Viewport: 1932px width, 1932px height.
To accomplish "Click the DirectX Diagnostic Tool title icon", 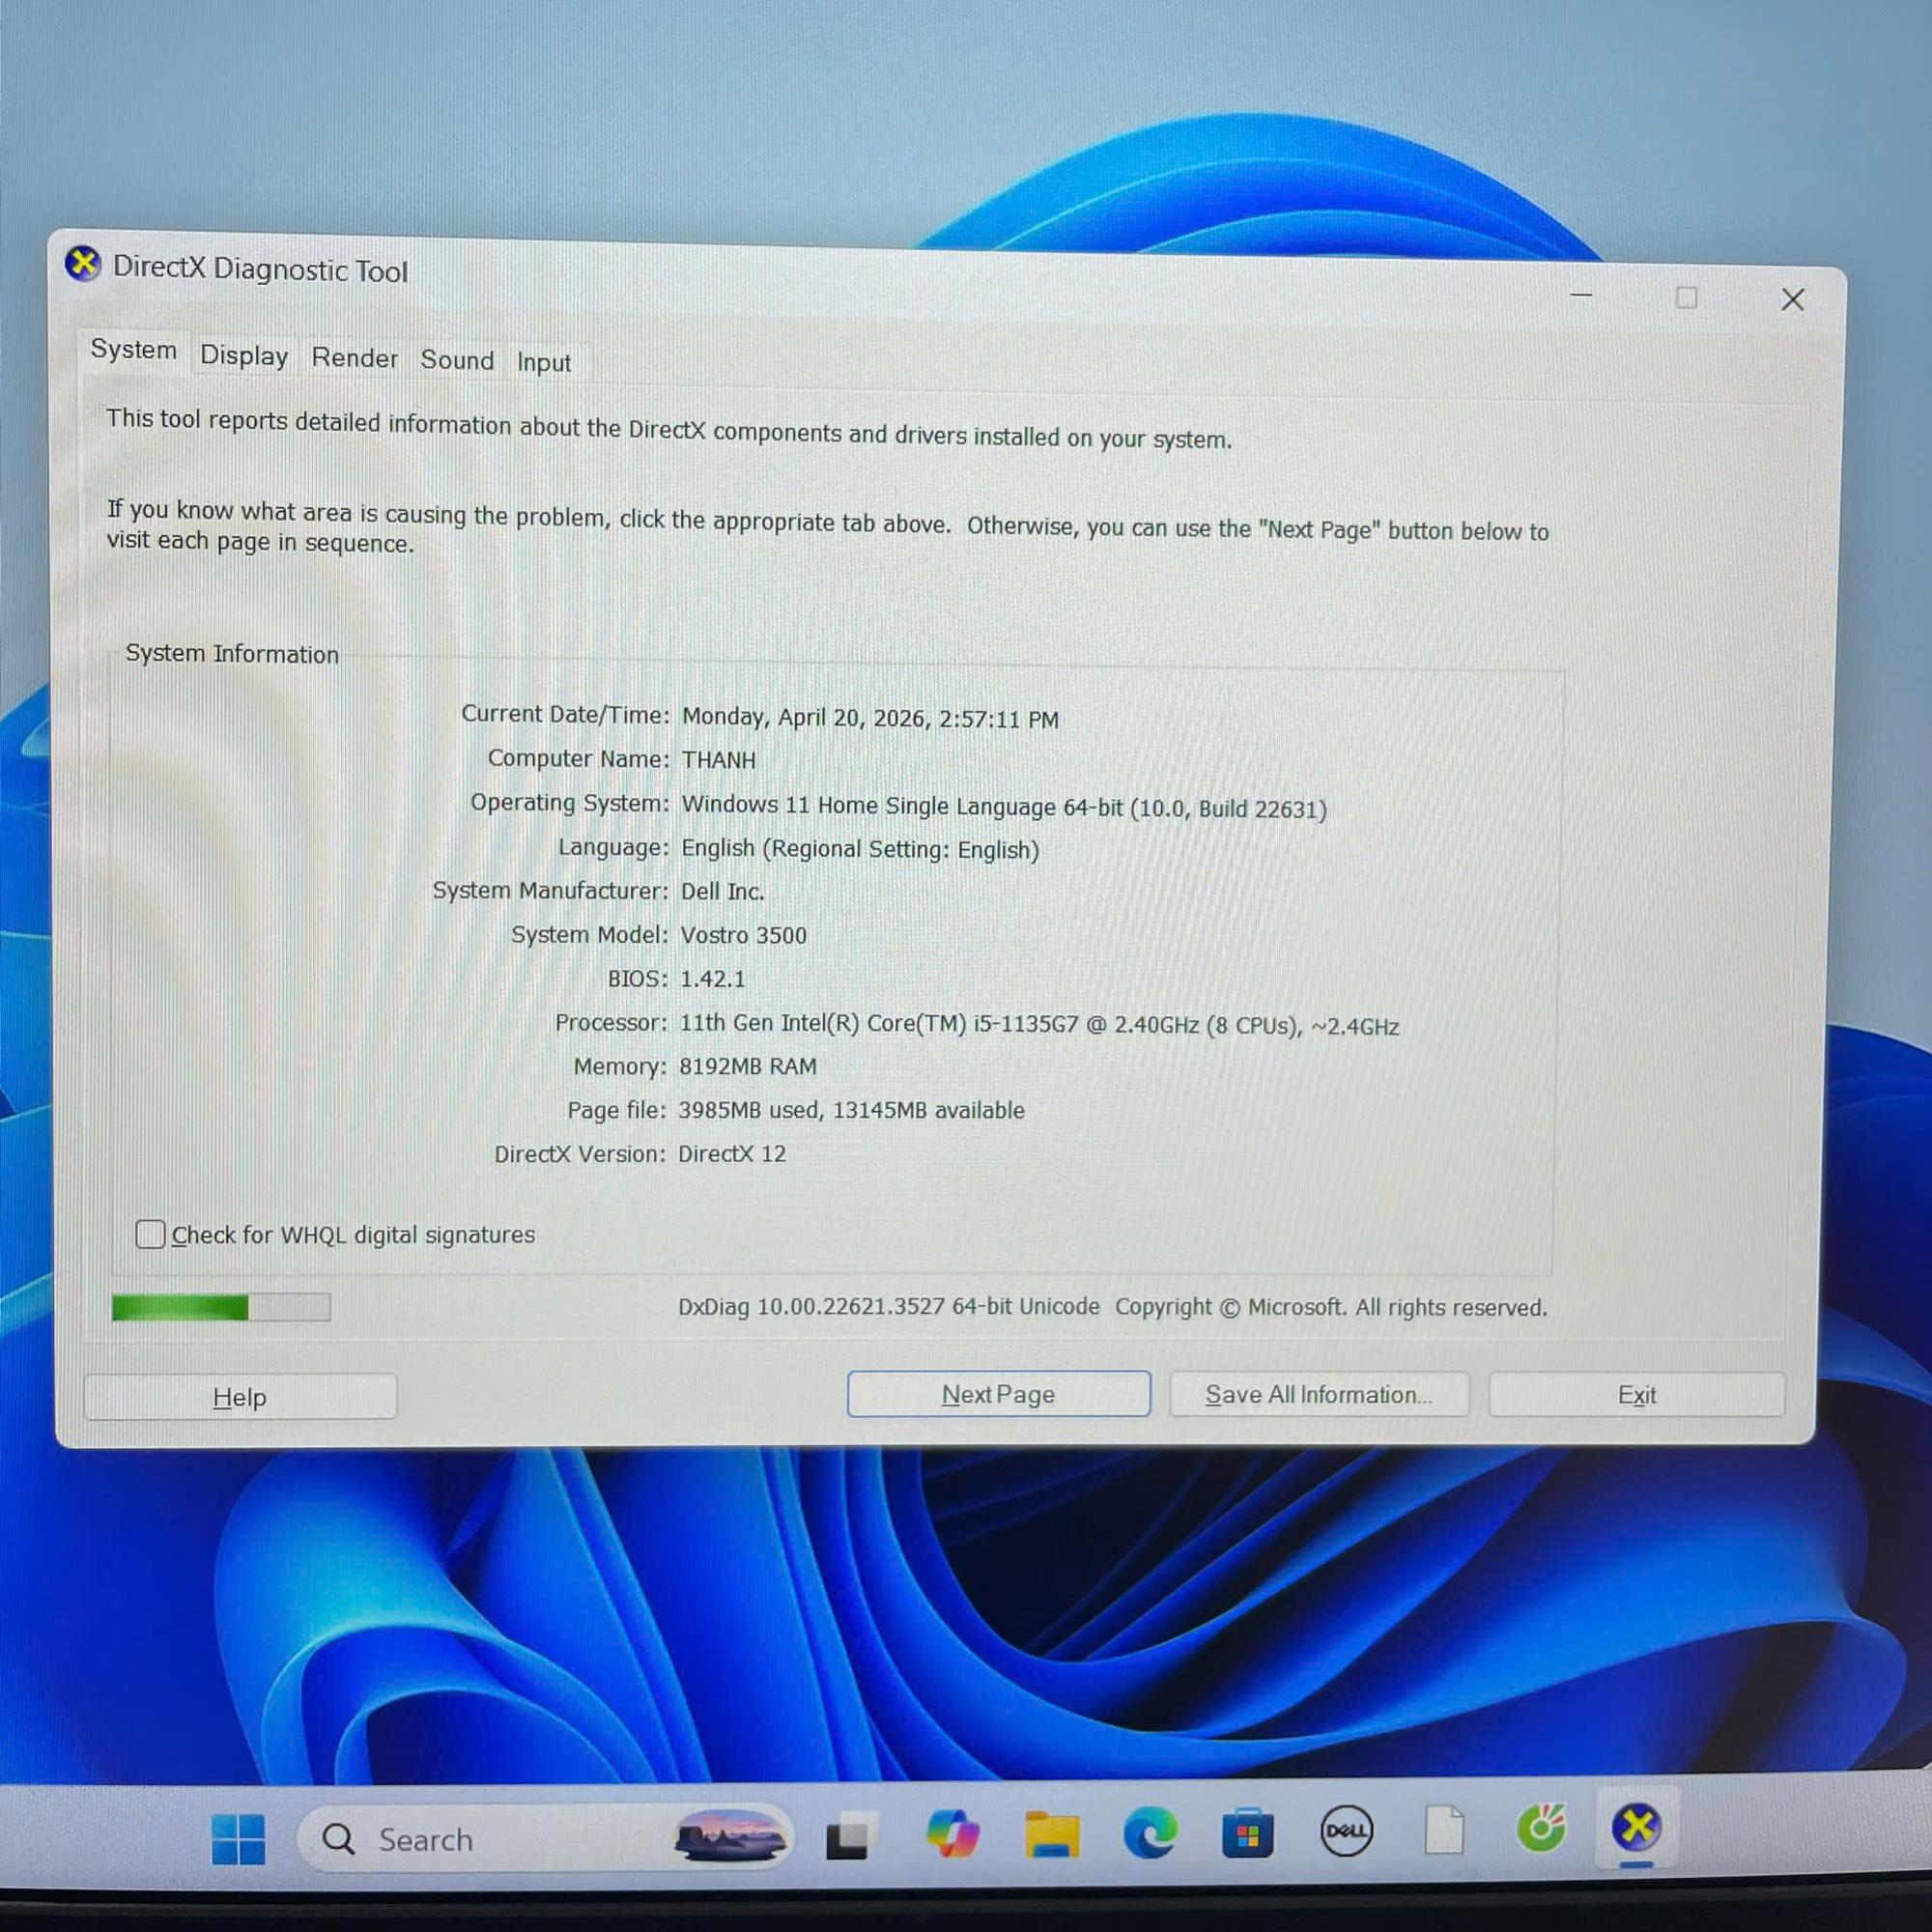I will pyautogui.click(x=83, y=264).
